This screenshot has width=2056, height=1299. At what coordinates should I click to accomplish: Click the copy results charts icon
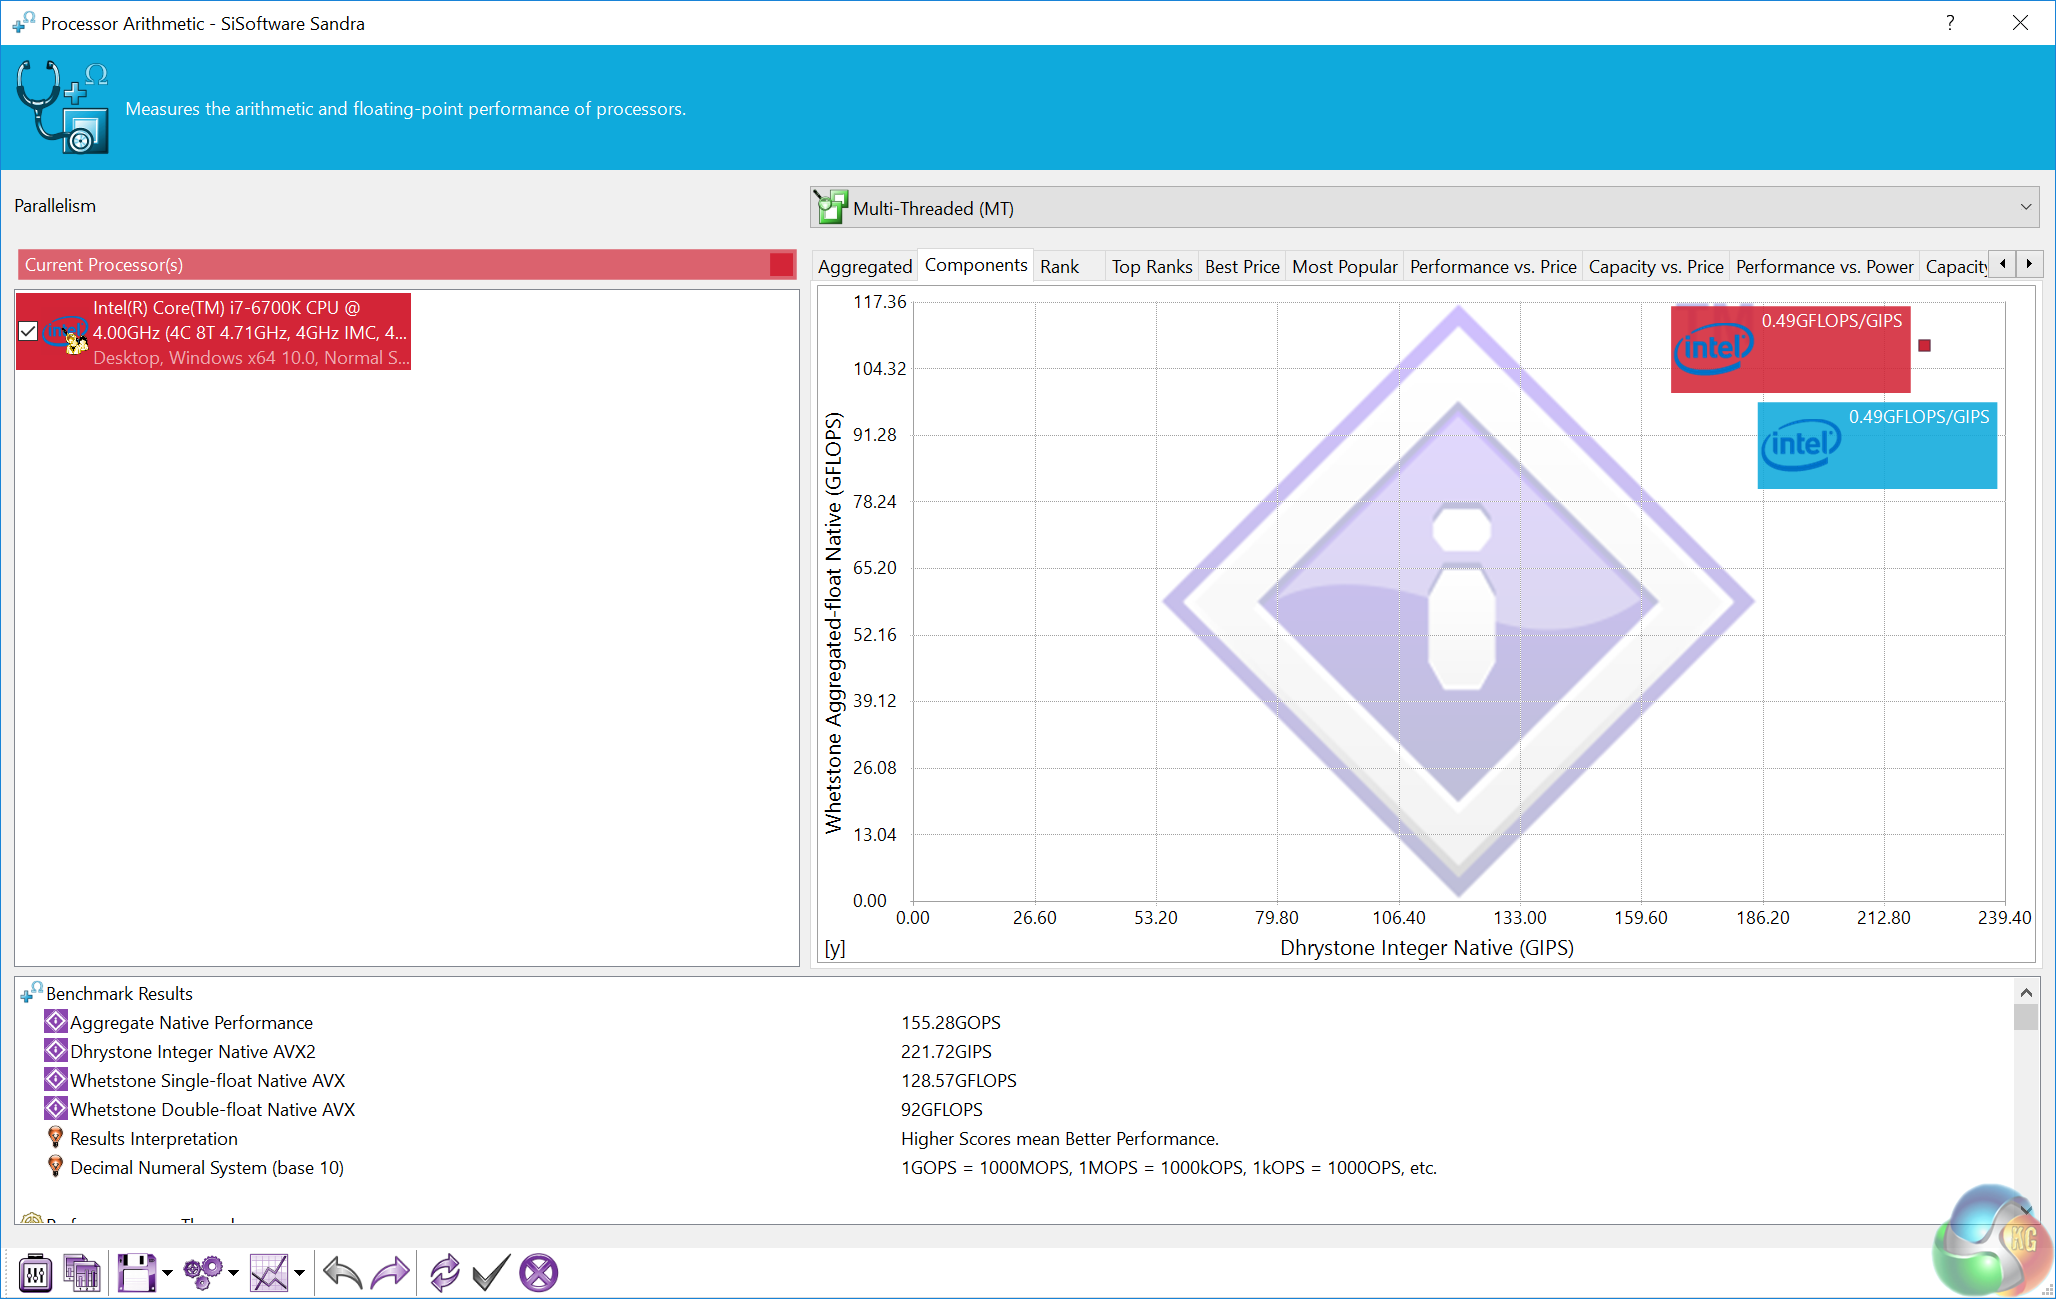click(x=82, y=1273)
